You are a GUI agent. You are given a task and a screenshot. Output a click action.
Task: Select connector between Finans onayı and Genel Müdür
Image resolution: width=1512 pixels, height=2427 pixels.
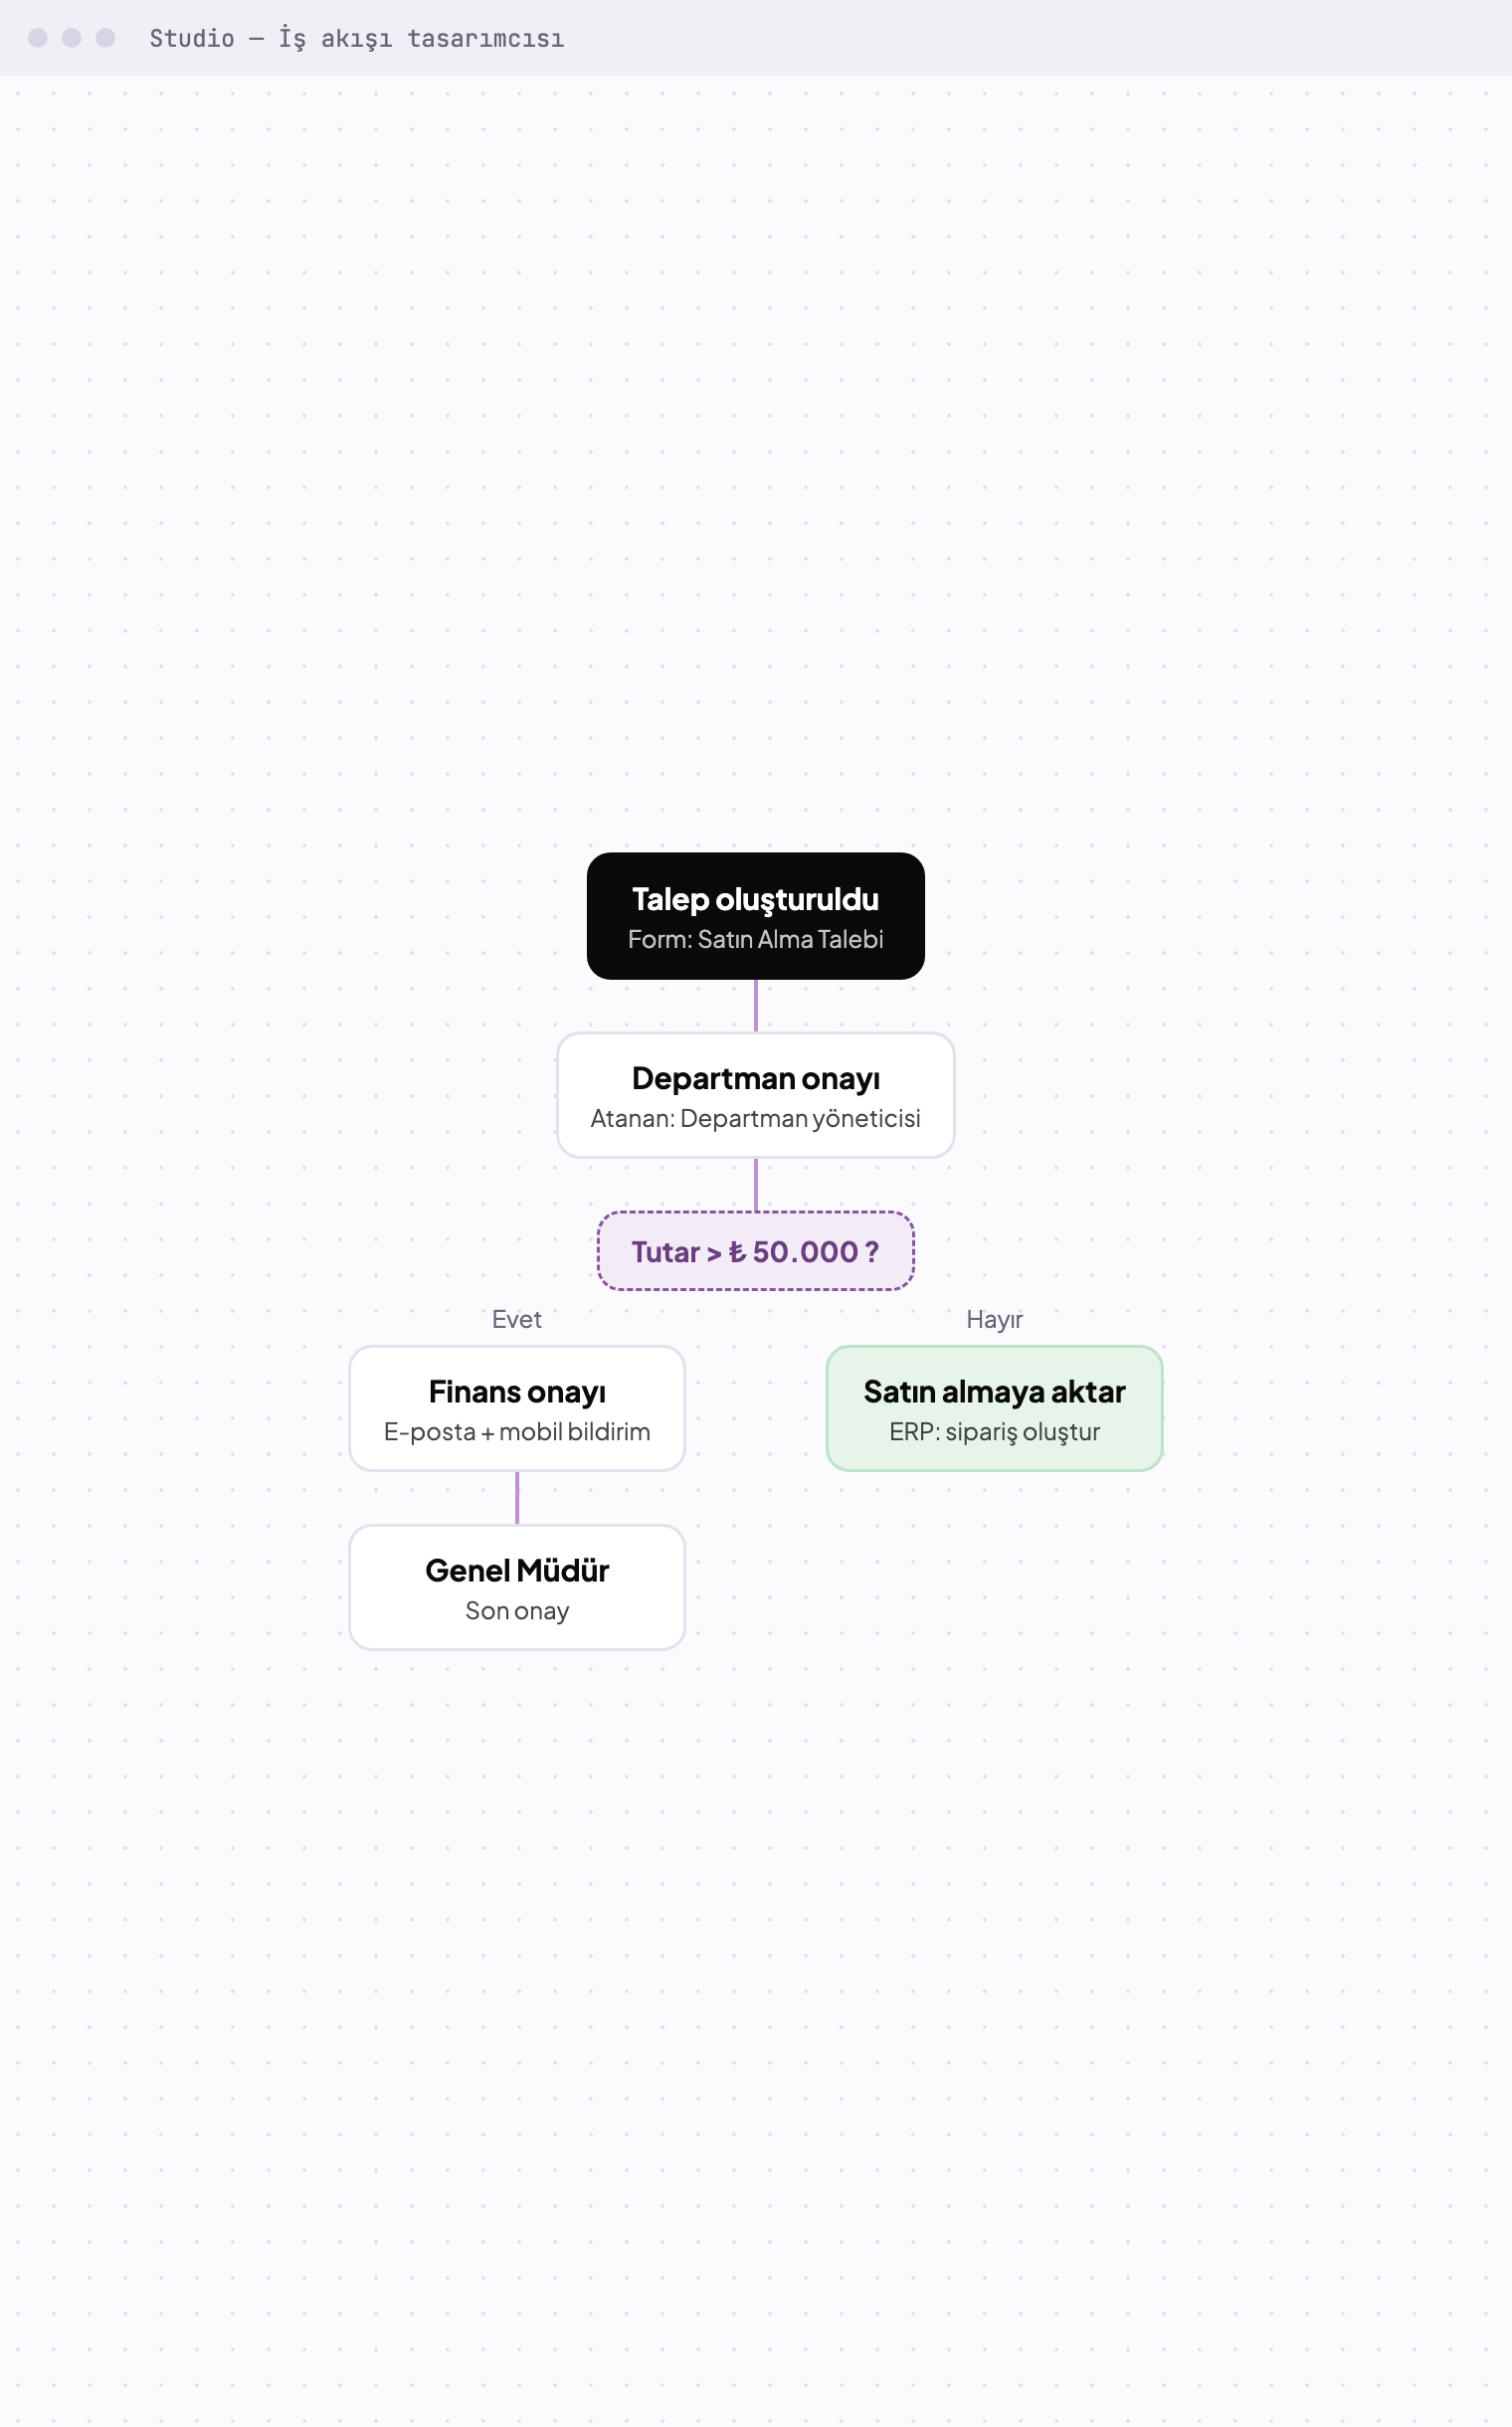click(517, 1498)
